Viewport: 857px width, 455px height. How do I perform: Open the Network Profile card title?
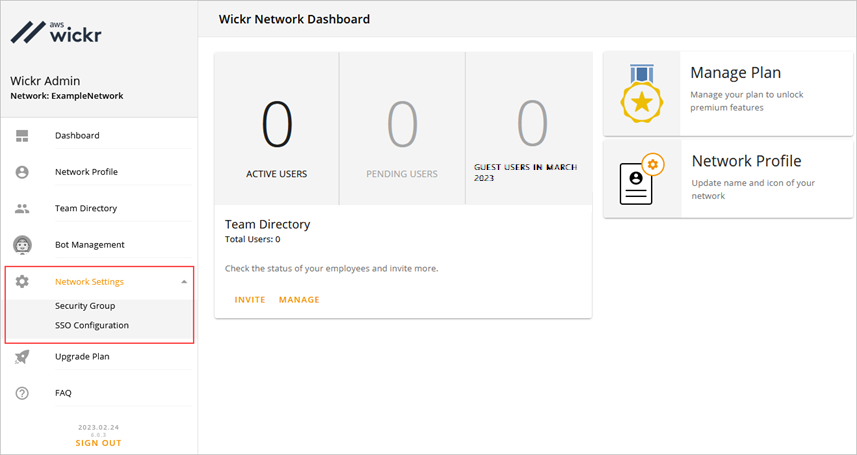pos(746,161)
